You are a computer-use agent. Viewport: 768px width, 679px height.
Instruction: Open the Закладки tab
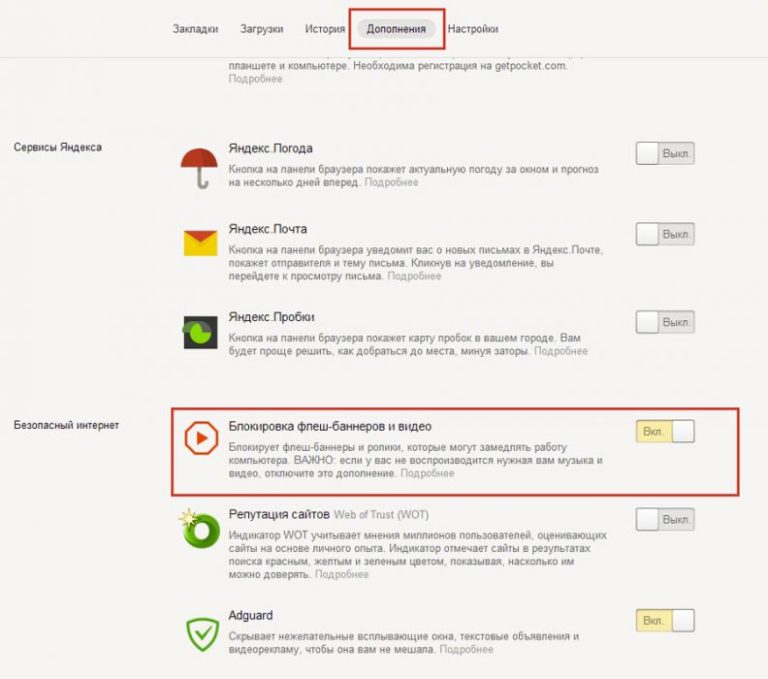click(195, 29)
